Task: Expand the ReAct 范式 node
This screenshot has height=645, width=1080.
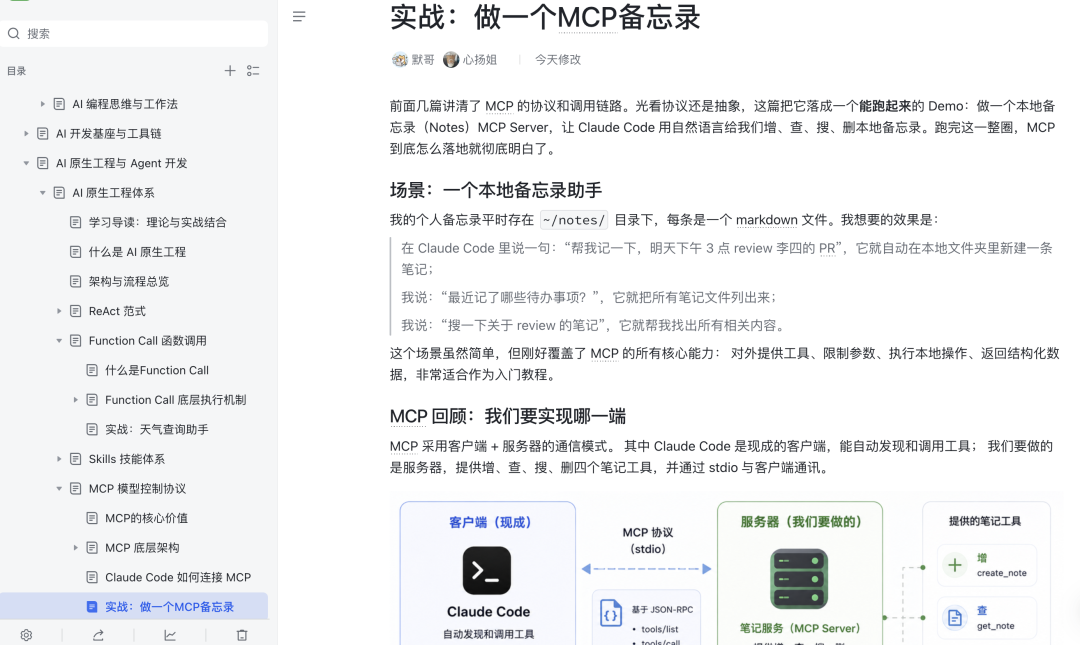Action: pos(59,311)
